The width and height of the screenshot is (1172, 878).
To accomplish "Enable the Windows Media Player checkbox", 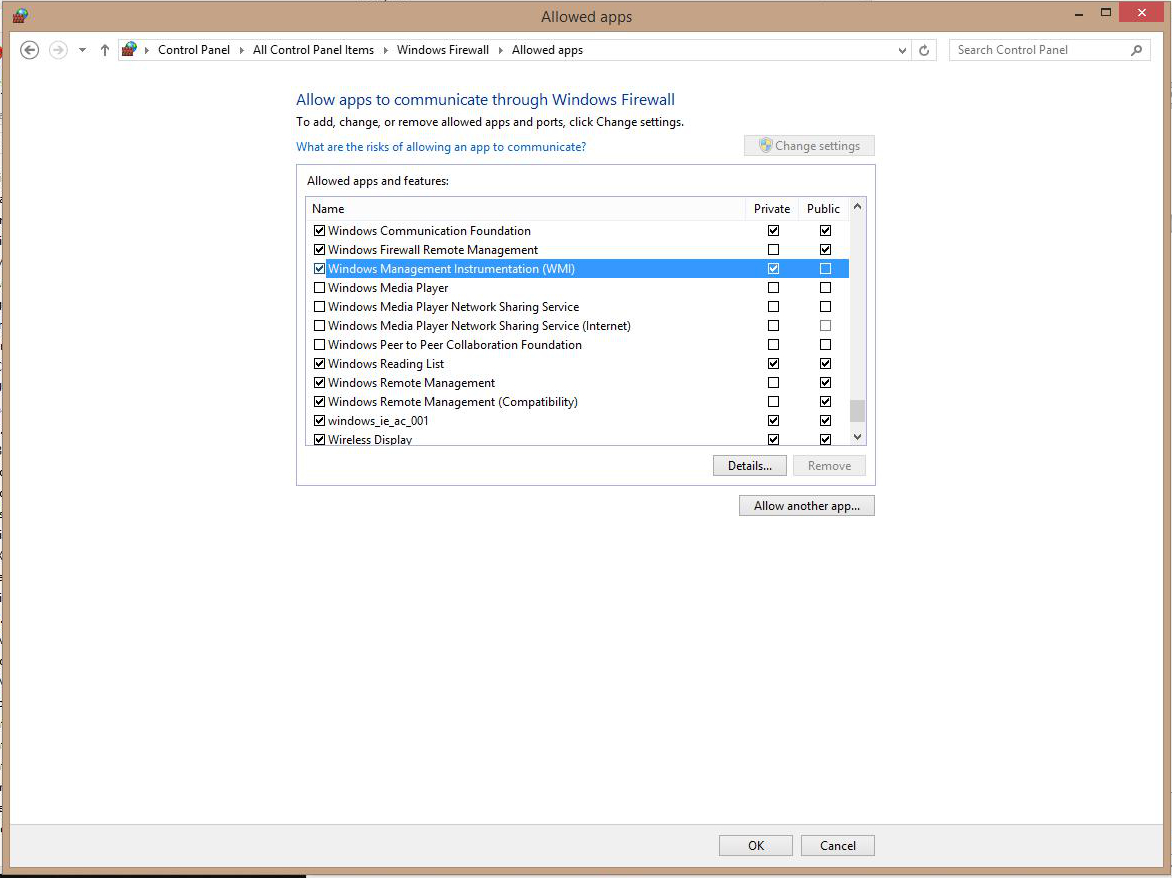I will click(x=319, y=288).
